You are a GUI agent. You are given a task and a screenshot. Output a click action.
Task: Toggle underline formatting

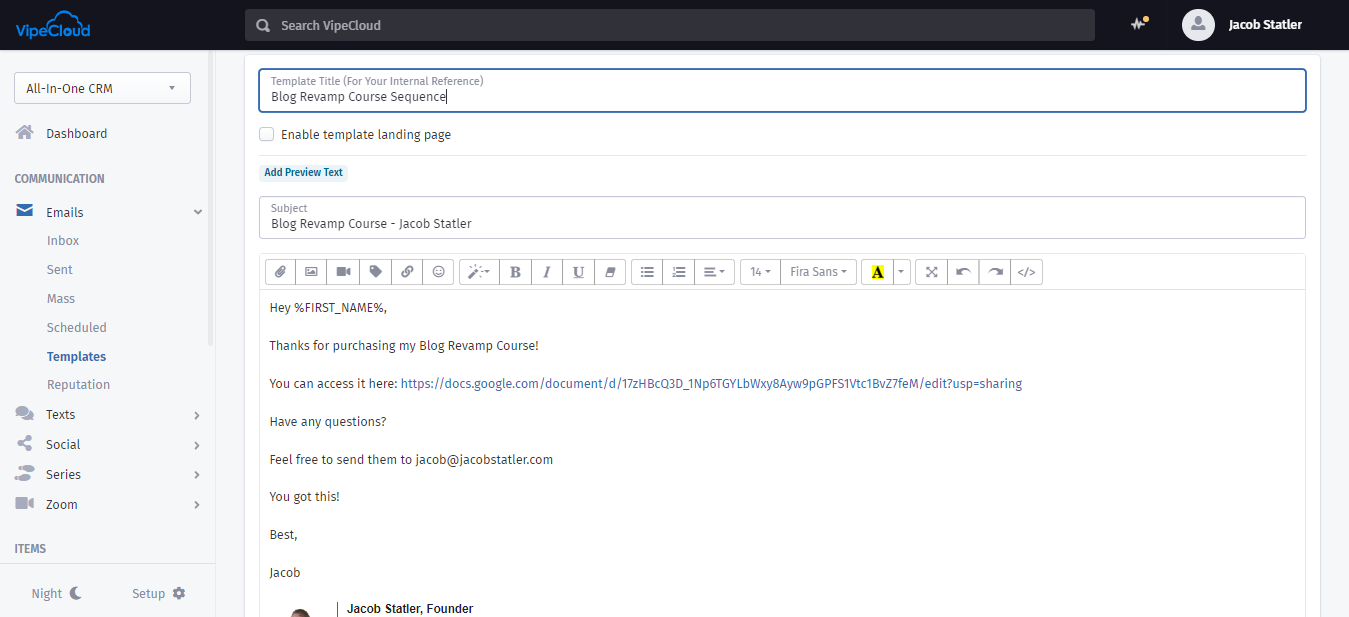[x=578, y=272]
